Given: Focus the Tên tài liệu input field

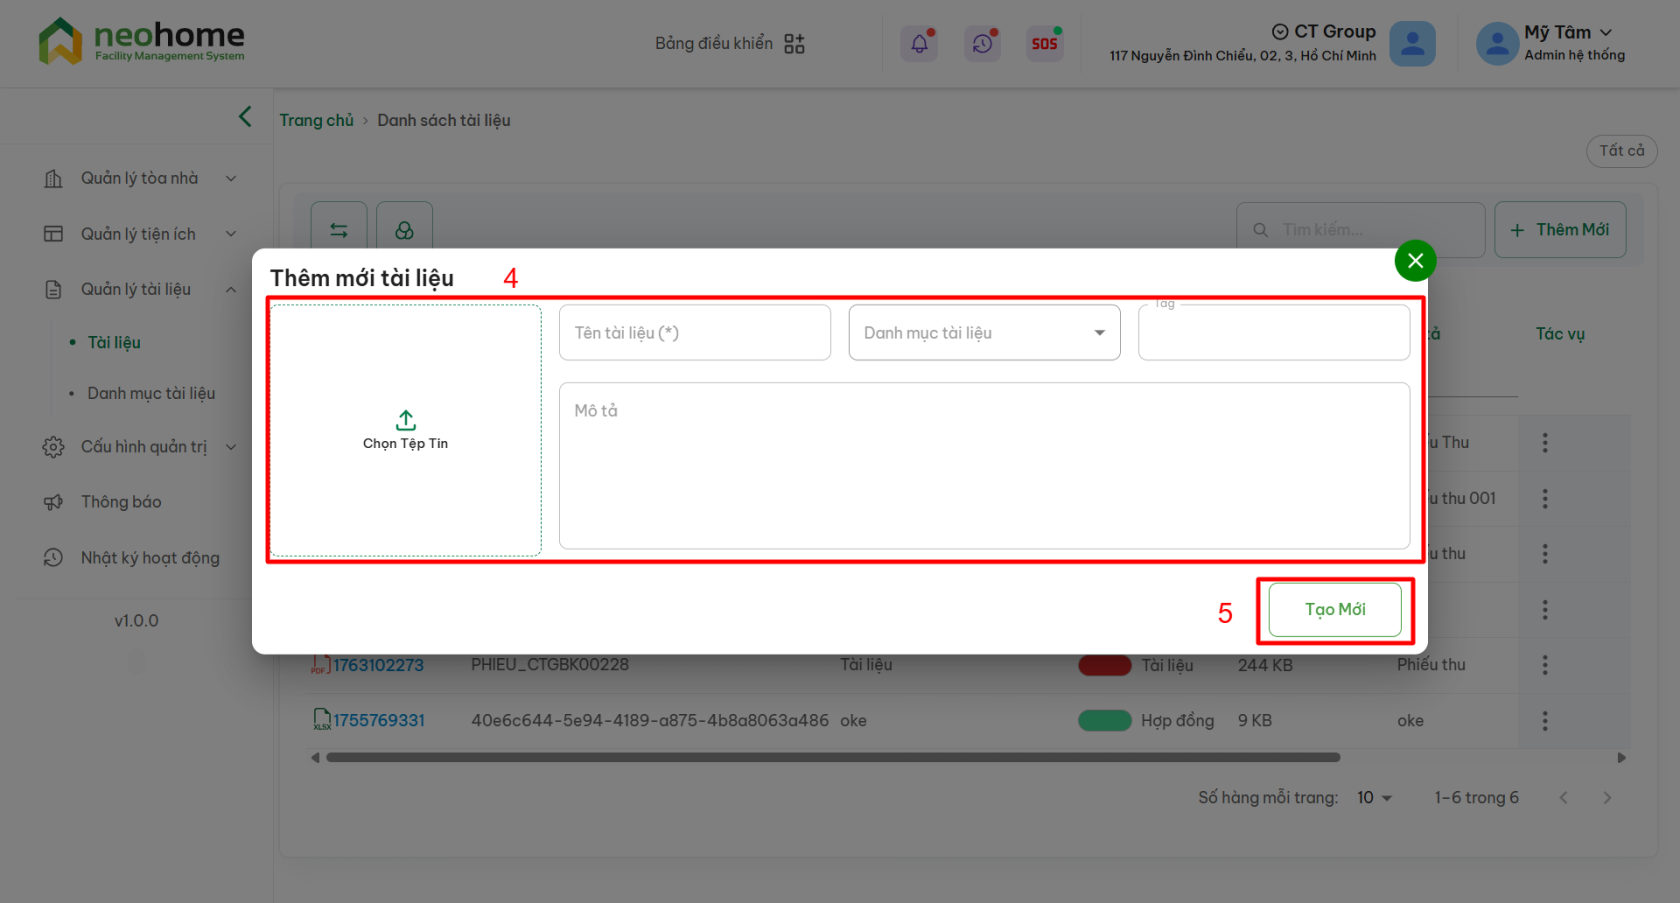Looking at the screenshot, I should point(694,333).
